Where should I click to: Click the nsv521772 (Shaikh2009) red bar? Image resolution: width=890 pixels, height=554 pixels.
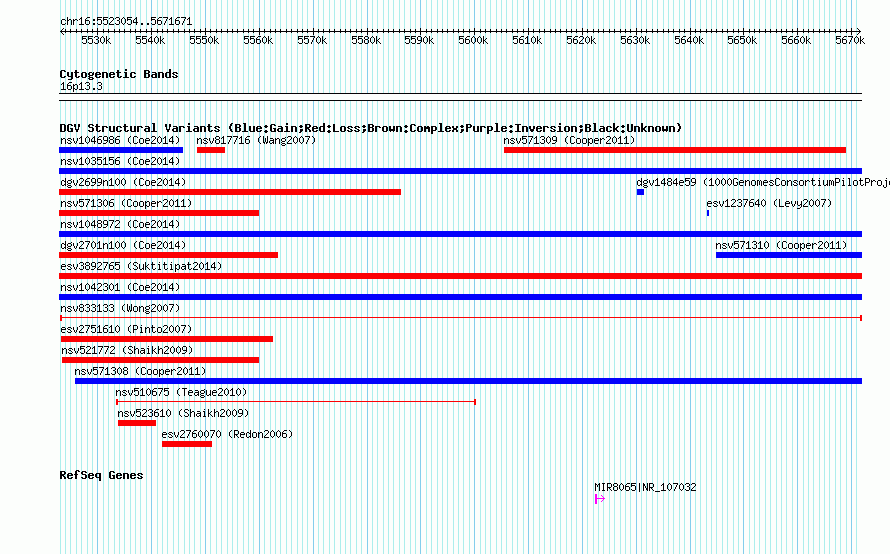pos(161,360)
